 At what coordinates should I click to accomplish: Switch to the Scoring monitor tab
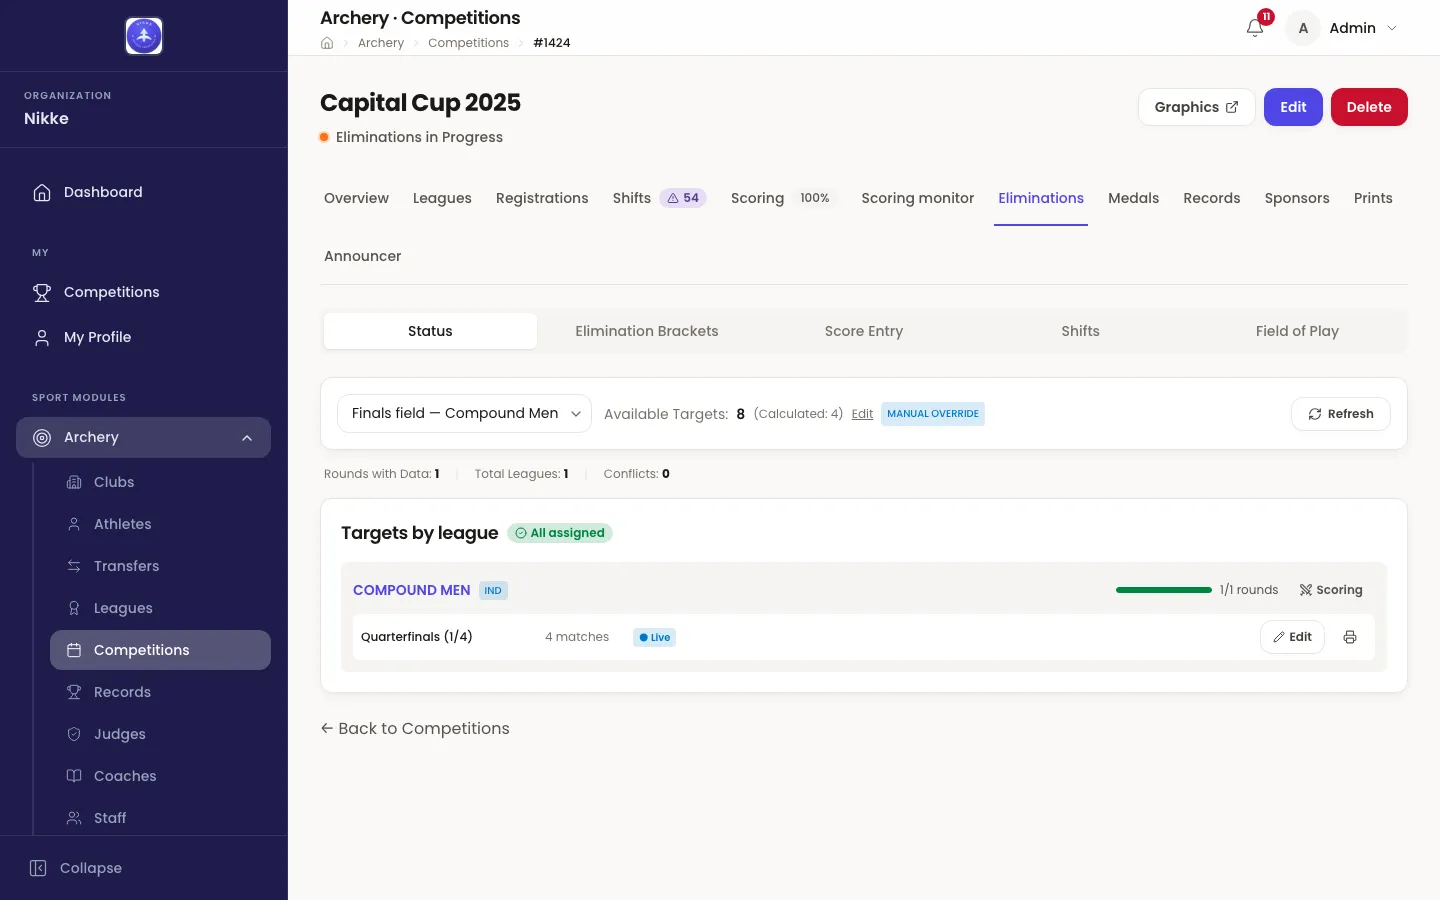917,198
